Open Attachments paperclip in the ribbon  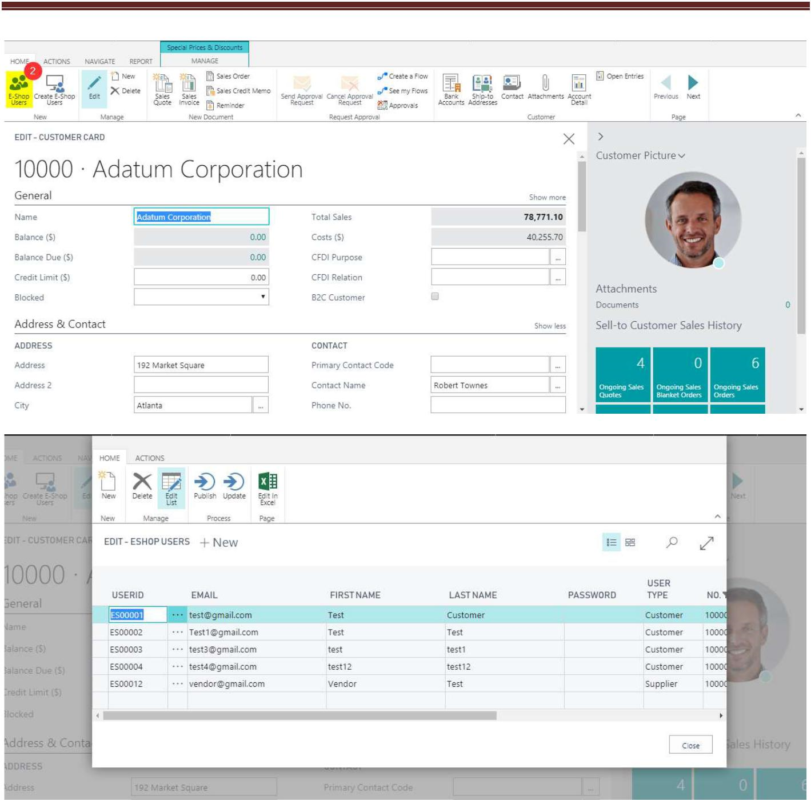coord(546,87)
